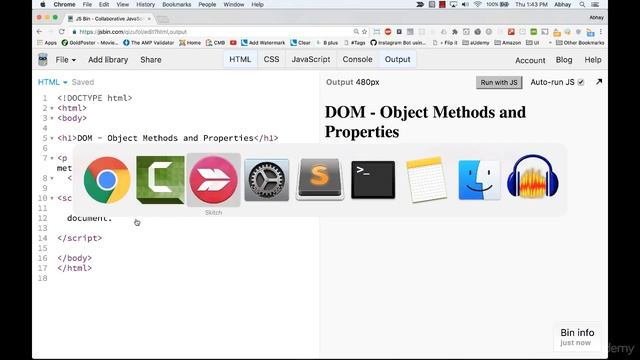640x360 pixels.
Task: Click the Bin info box
Action: point(577,337)
